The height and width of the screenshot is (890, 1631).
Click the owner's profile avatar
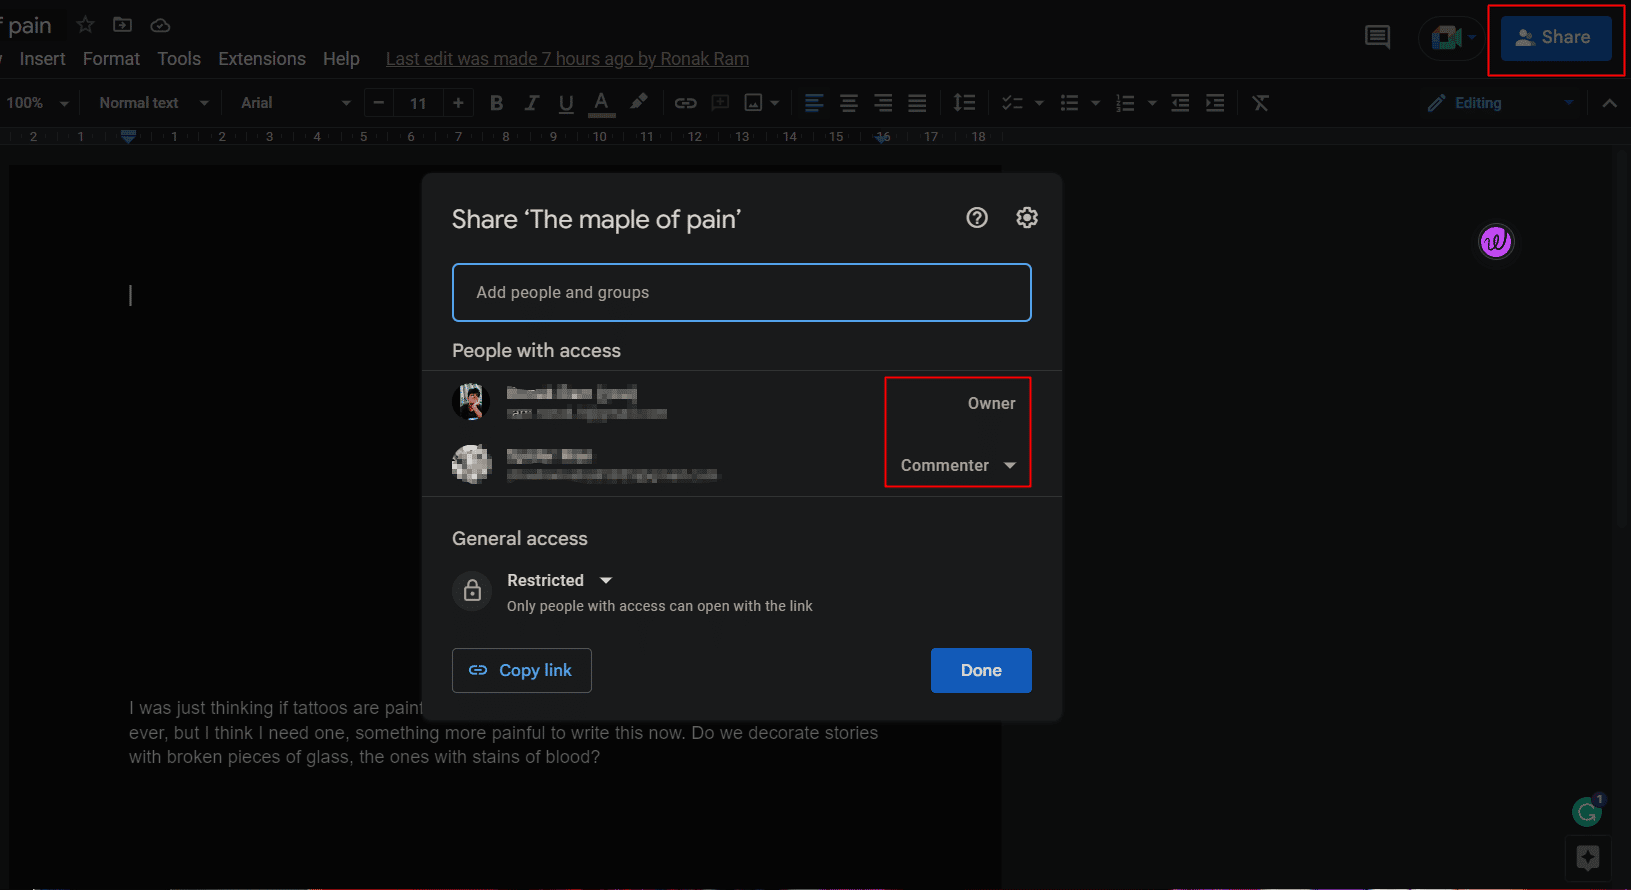(x=471, y=402)
